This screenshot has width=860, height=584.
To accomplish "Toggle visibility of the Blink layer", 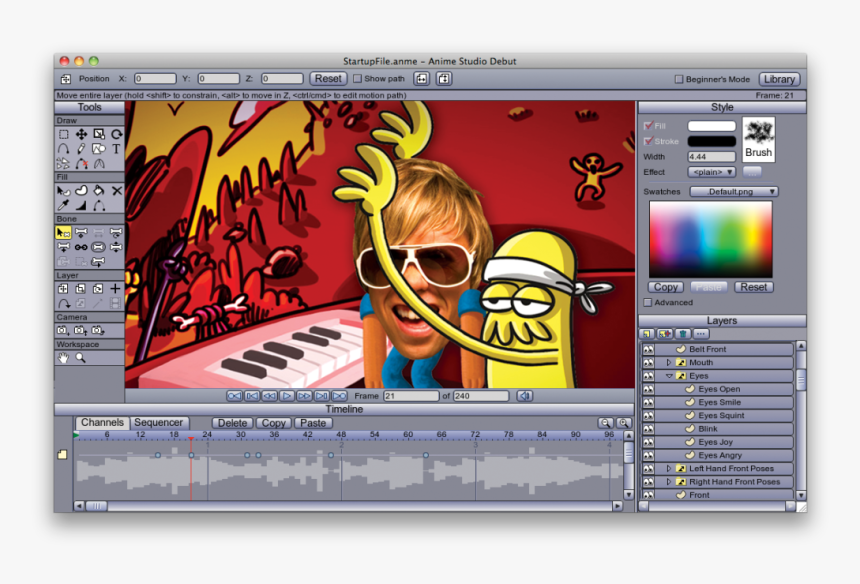I will coord(648,429).
